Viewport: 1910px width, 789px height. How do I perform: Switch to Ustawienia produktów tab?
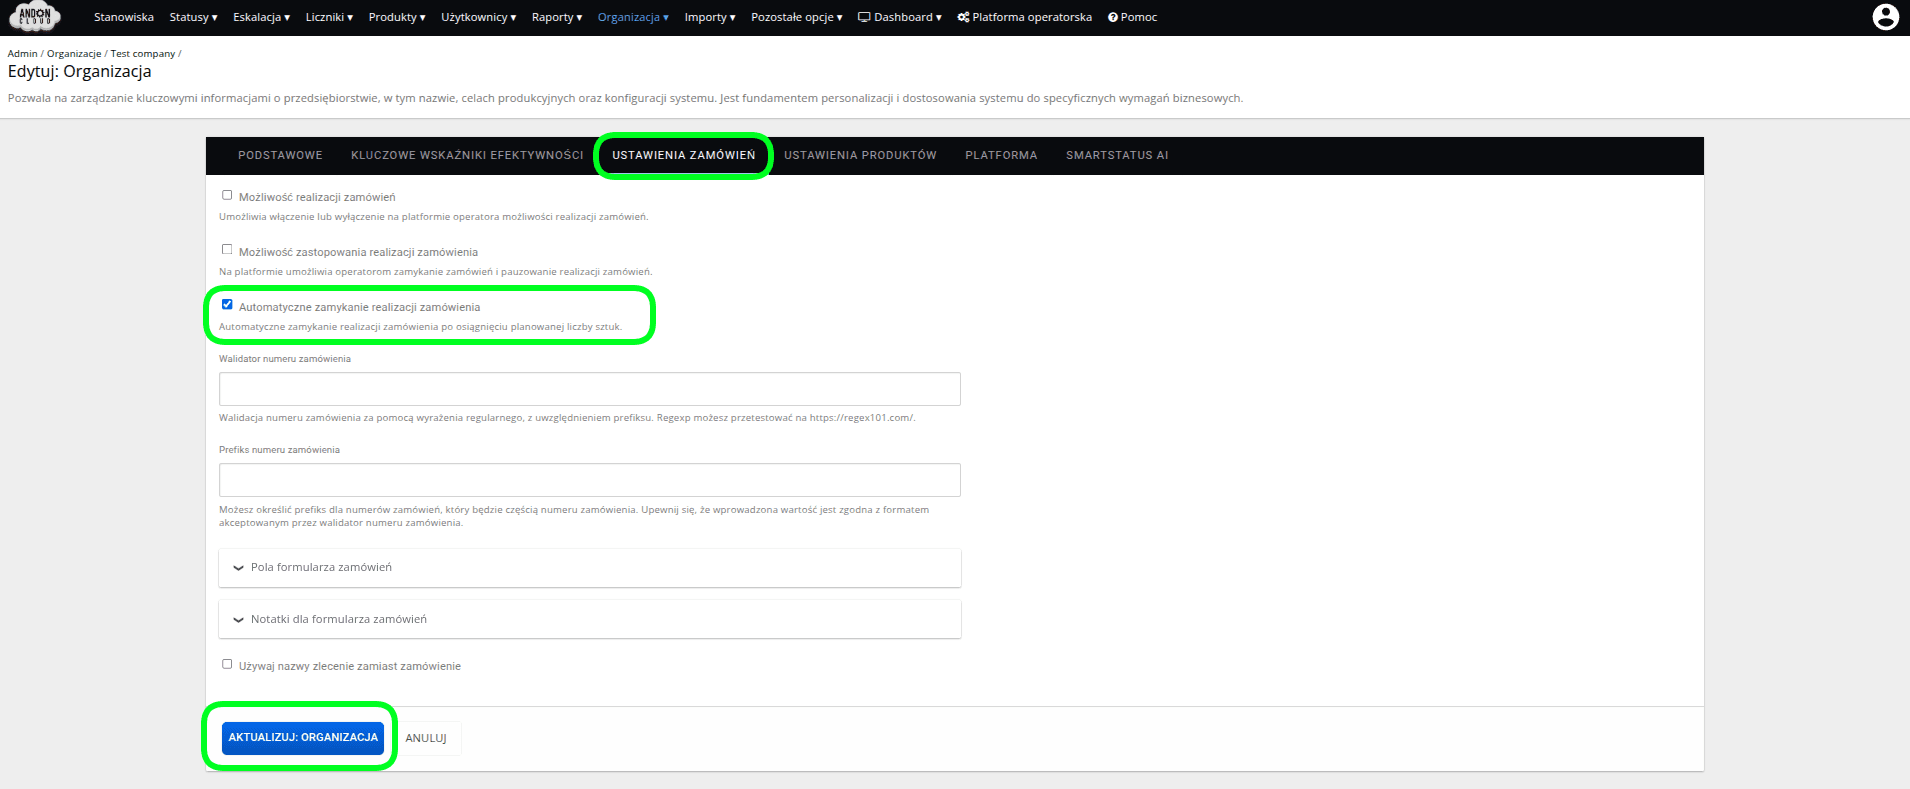click(x=860, y=155)
